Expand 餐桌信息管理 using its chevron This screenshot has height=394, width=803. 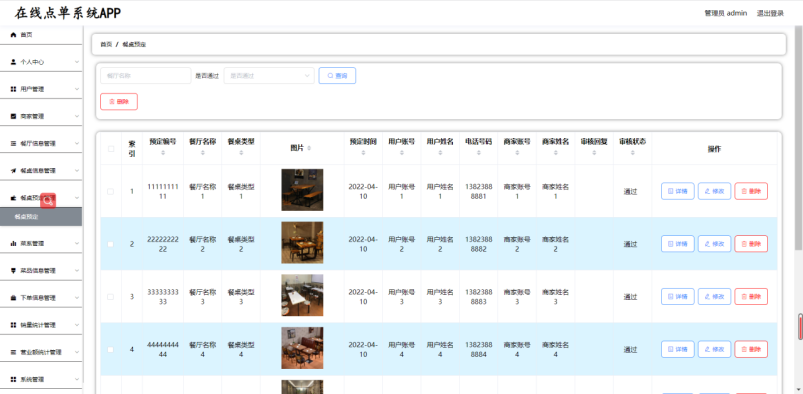tap(77, 171)
